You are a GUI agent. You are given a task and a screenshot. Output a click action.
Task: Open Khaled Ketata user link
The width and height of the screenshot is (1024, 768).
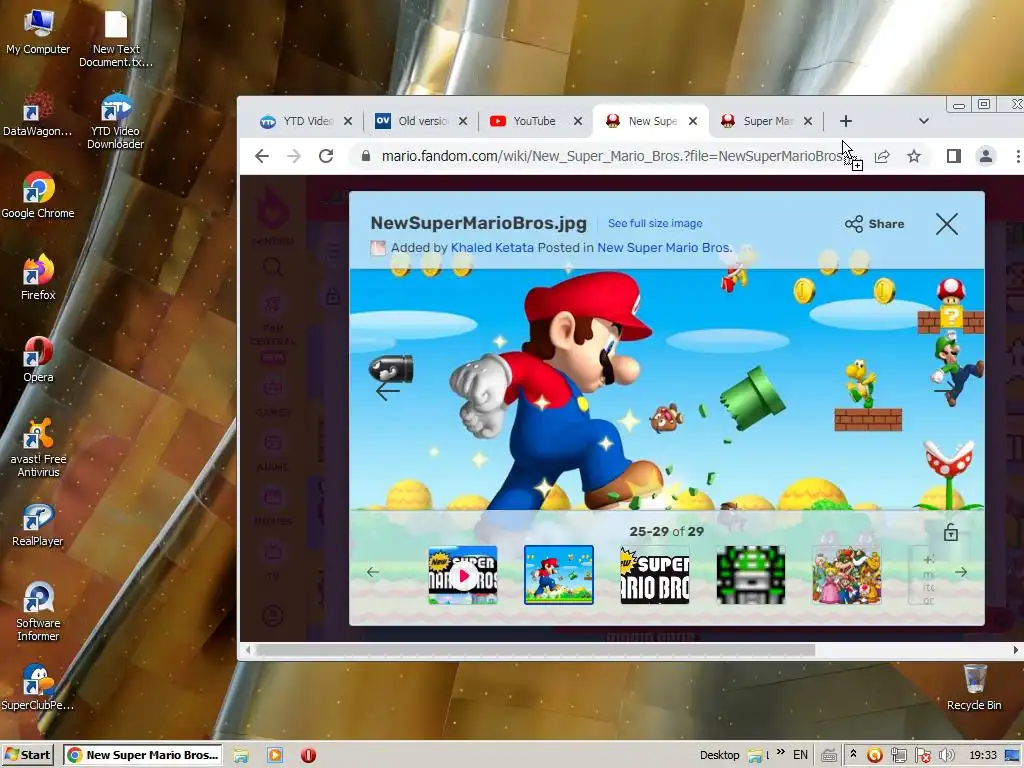pyautogui.click(x=492, y=248)
